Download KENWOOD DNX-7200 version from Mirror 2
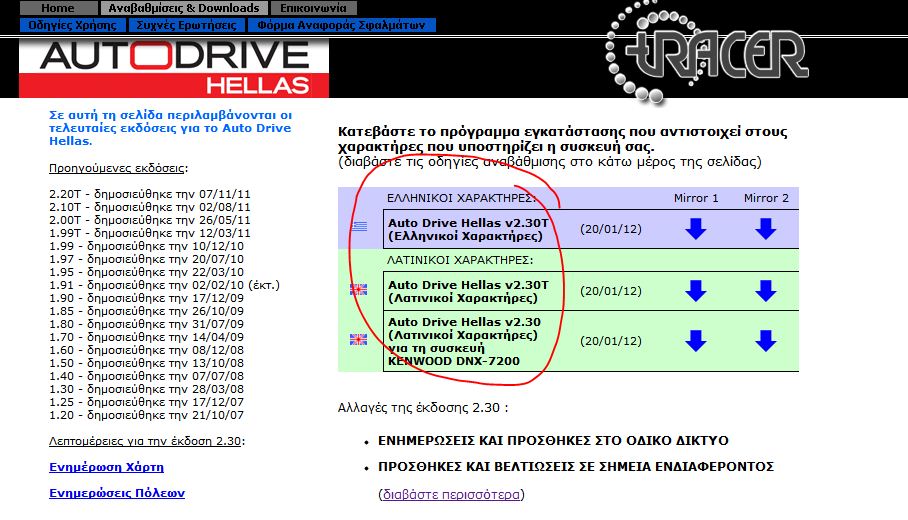The height and width of the screenshot is (520, 908). pyautogui.click(x=766, y=341)
